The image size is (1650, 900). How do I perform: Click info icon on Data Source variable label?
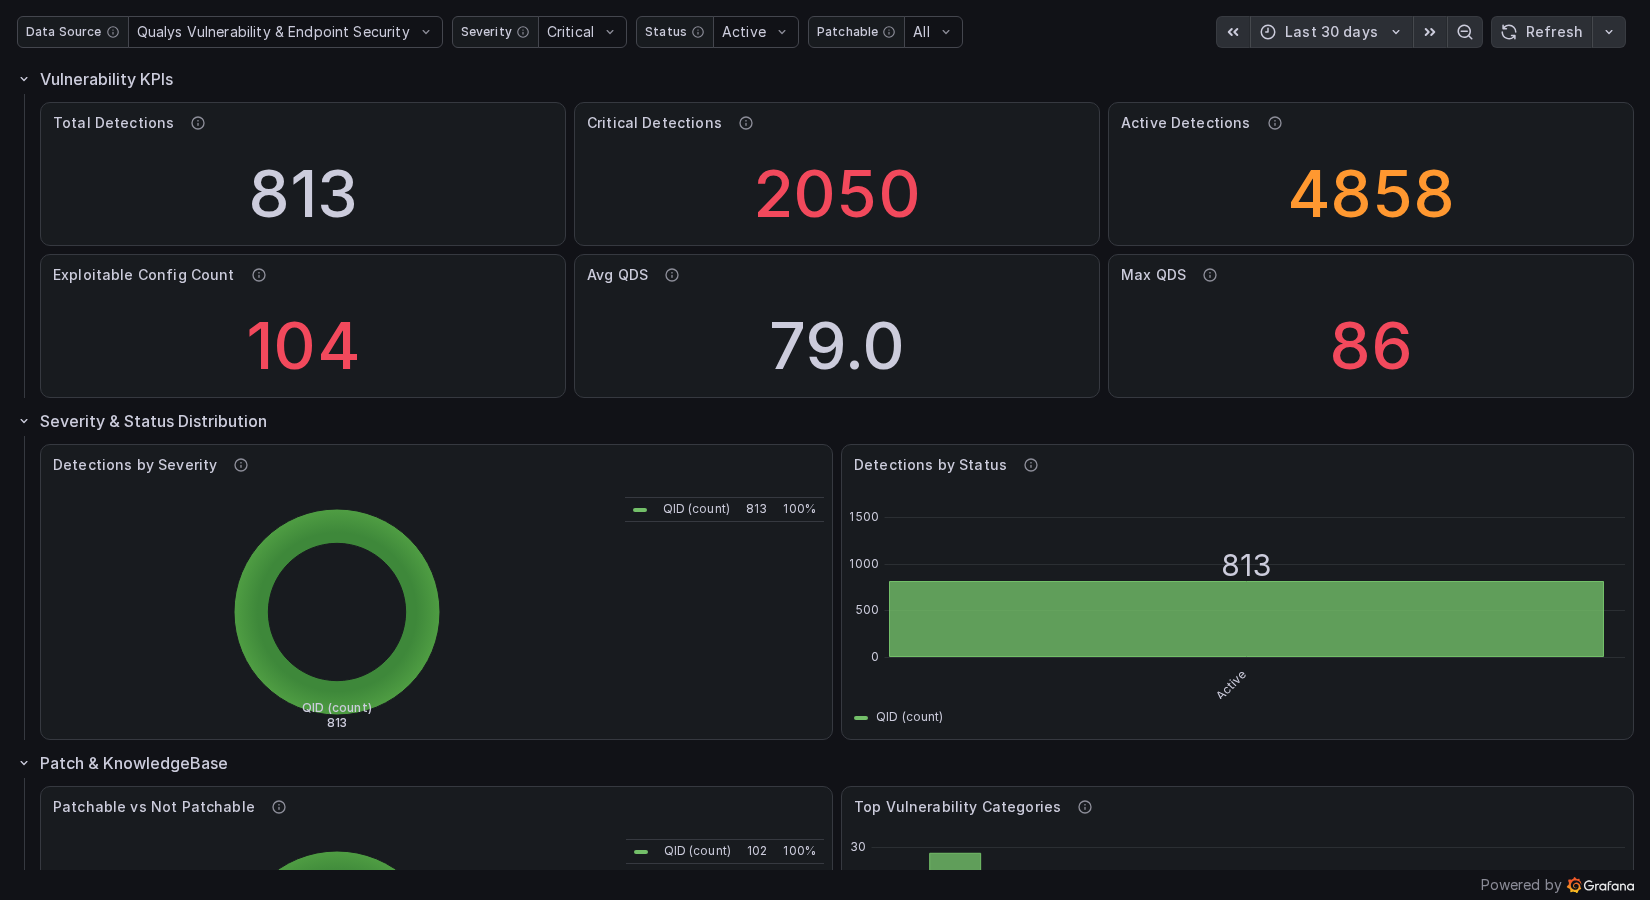(113, 32)
